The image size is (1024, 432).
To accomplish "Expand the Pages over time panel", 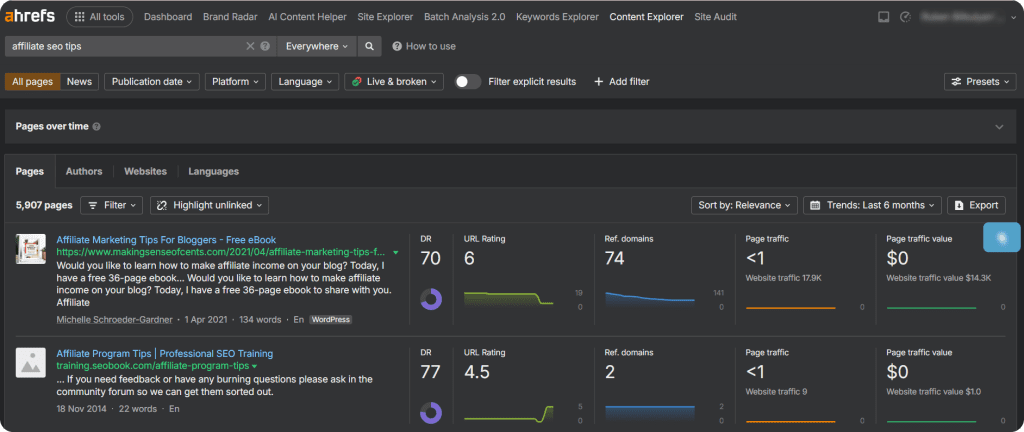I will [x=998, y=127].
